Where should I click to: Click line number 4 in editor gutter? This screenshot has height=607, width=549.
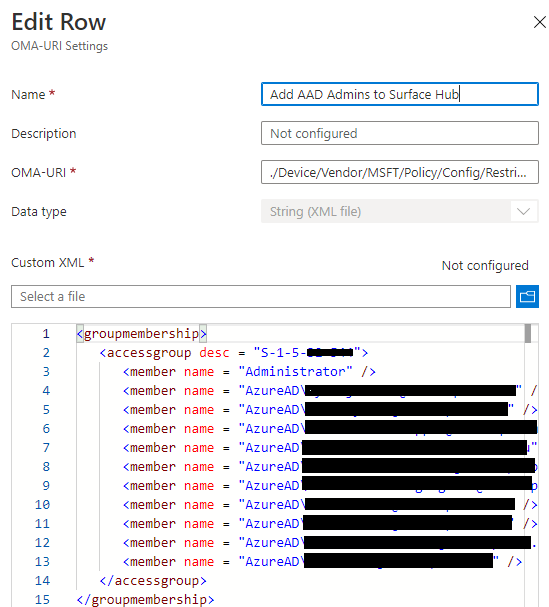[x=46, y=391]
